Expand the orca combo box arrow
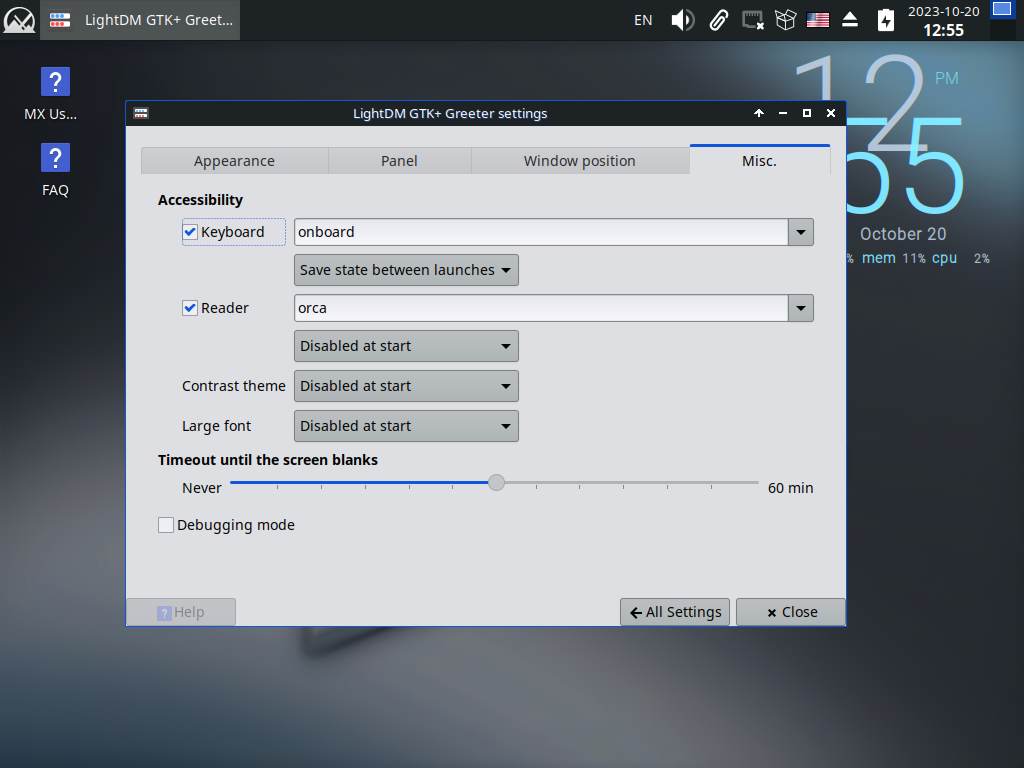The height and width of the screenshot is (768, 1024). click(x=801, y=308)
